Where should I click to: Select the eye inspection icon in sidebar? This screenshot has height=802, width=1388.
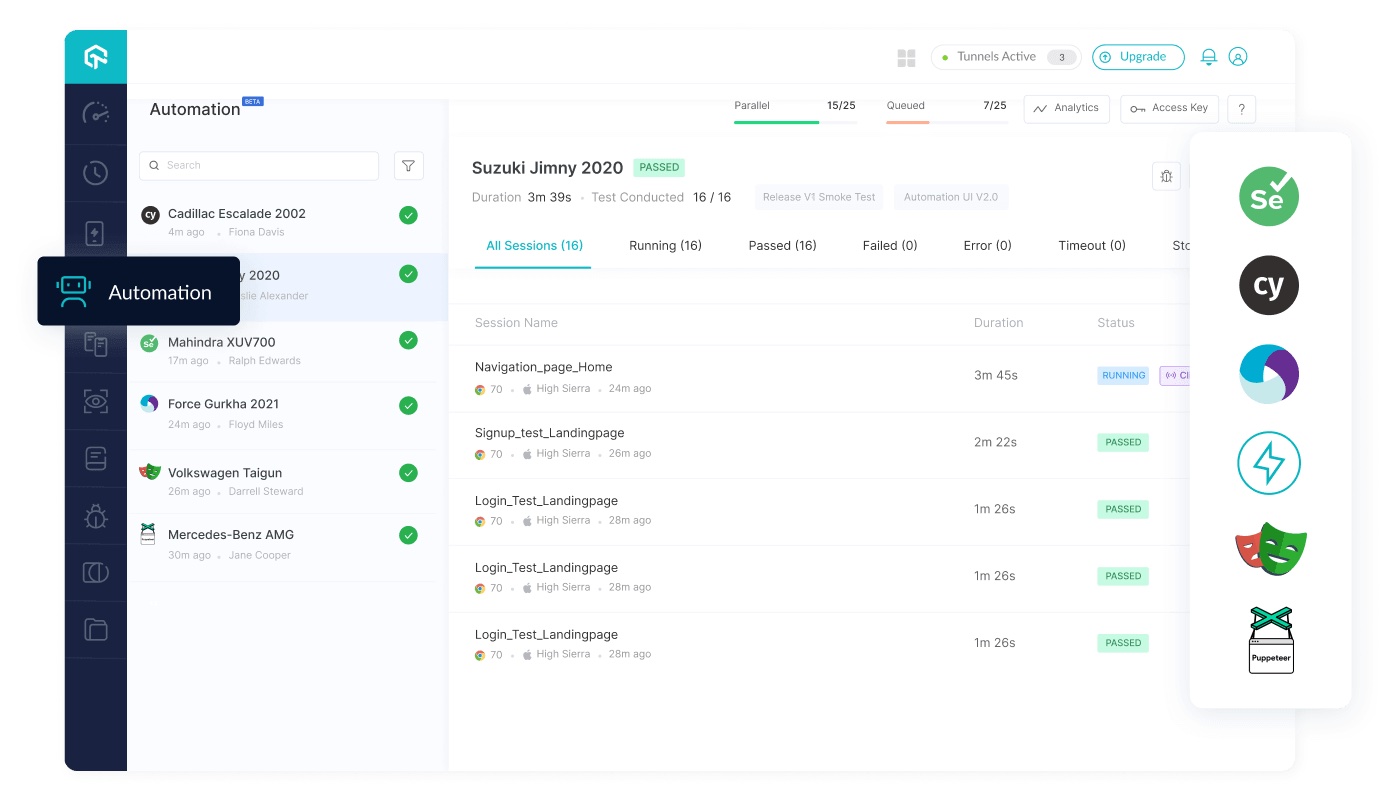tap(96, 401)
